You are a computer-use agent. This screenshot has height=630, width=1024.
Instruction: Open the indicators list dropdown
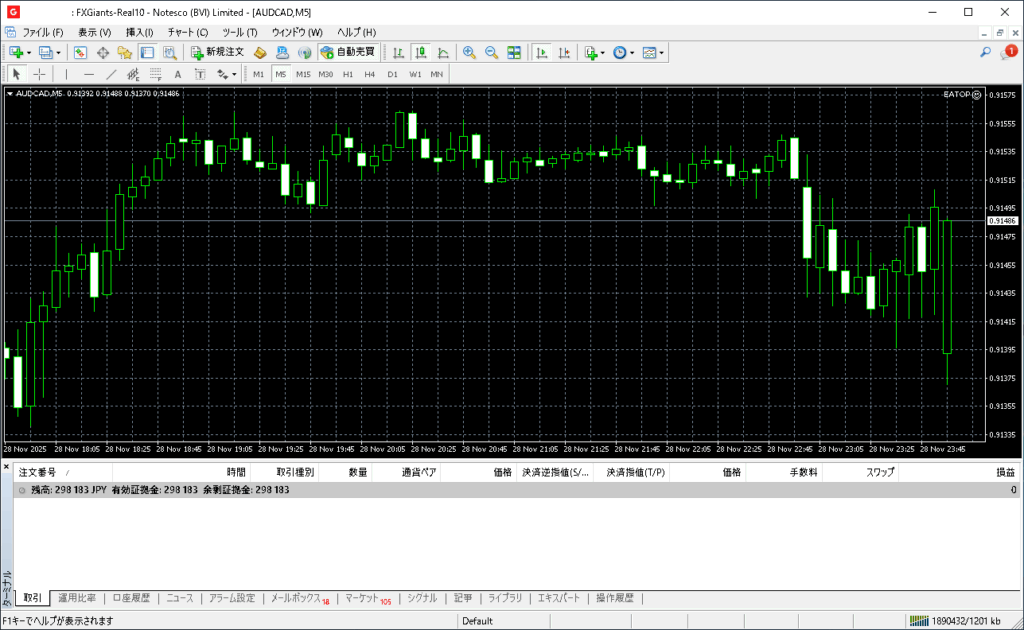tap(603, 52)
